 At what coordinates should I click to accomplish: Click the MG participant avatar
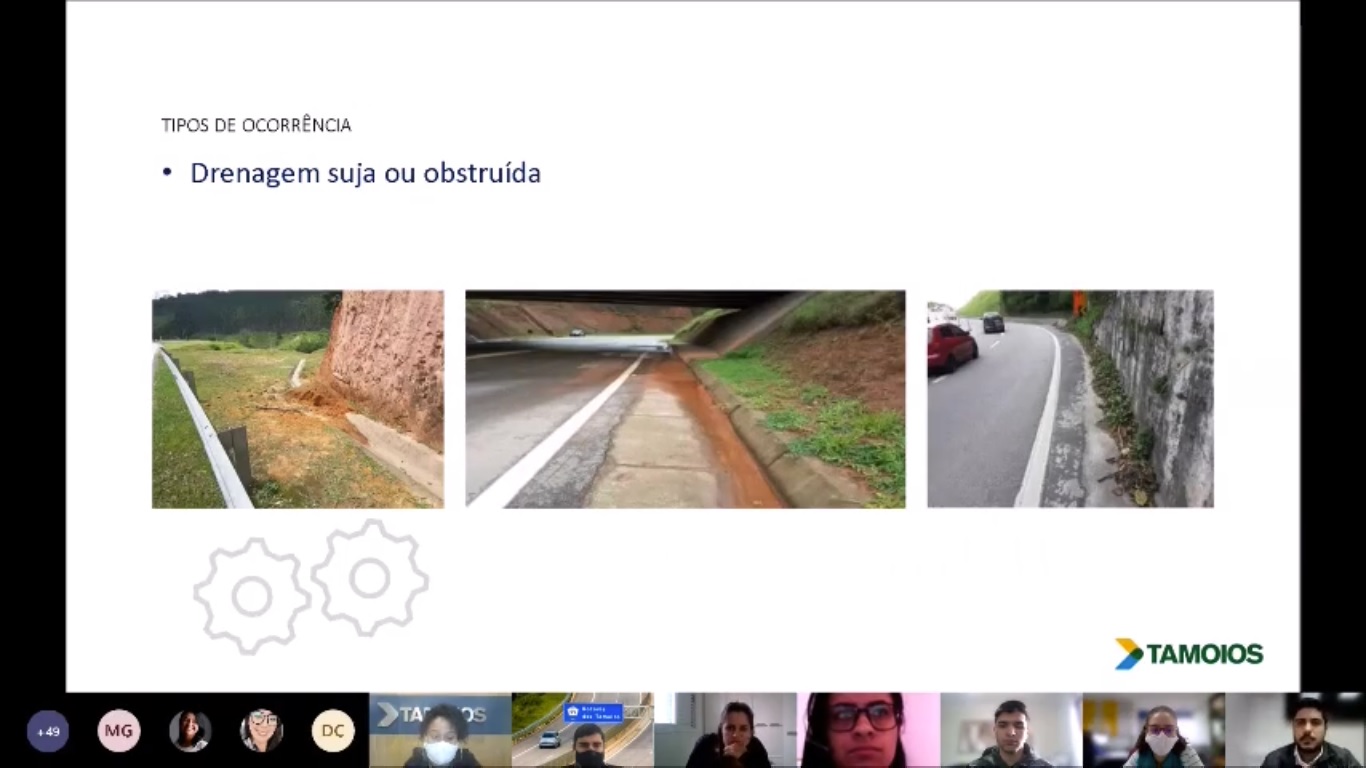118,731
